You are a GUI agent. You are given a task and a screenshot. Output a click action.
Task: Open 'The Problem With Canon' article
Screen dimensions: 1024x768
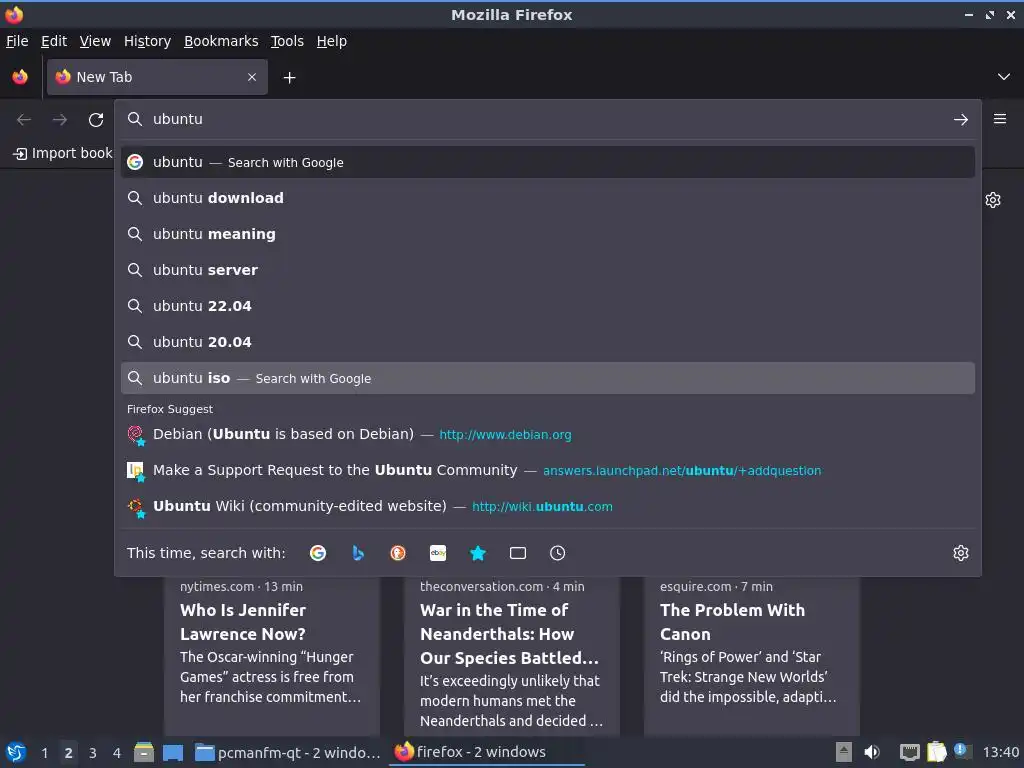pyautogui.click(x=752, y=655)
